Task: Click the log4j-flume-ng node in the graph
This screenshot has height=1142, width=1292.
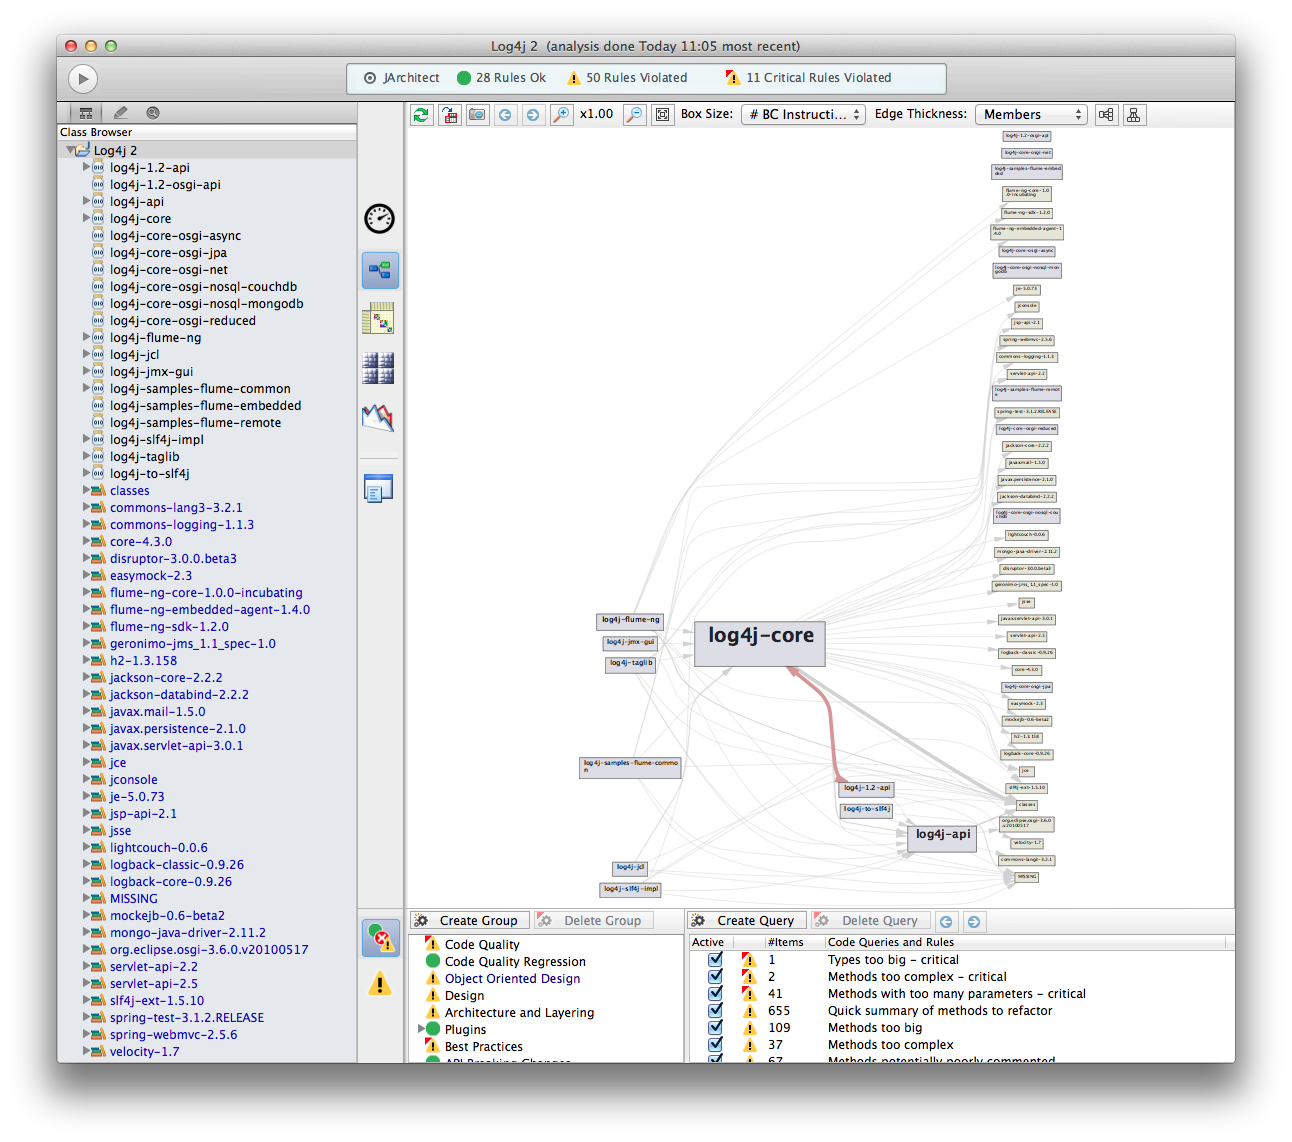Action: point(630,621)
